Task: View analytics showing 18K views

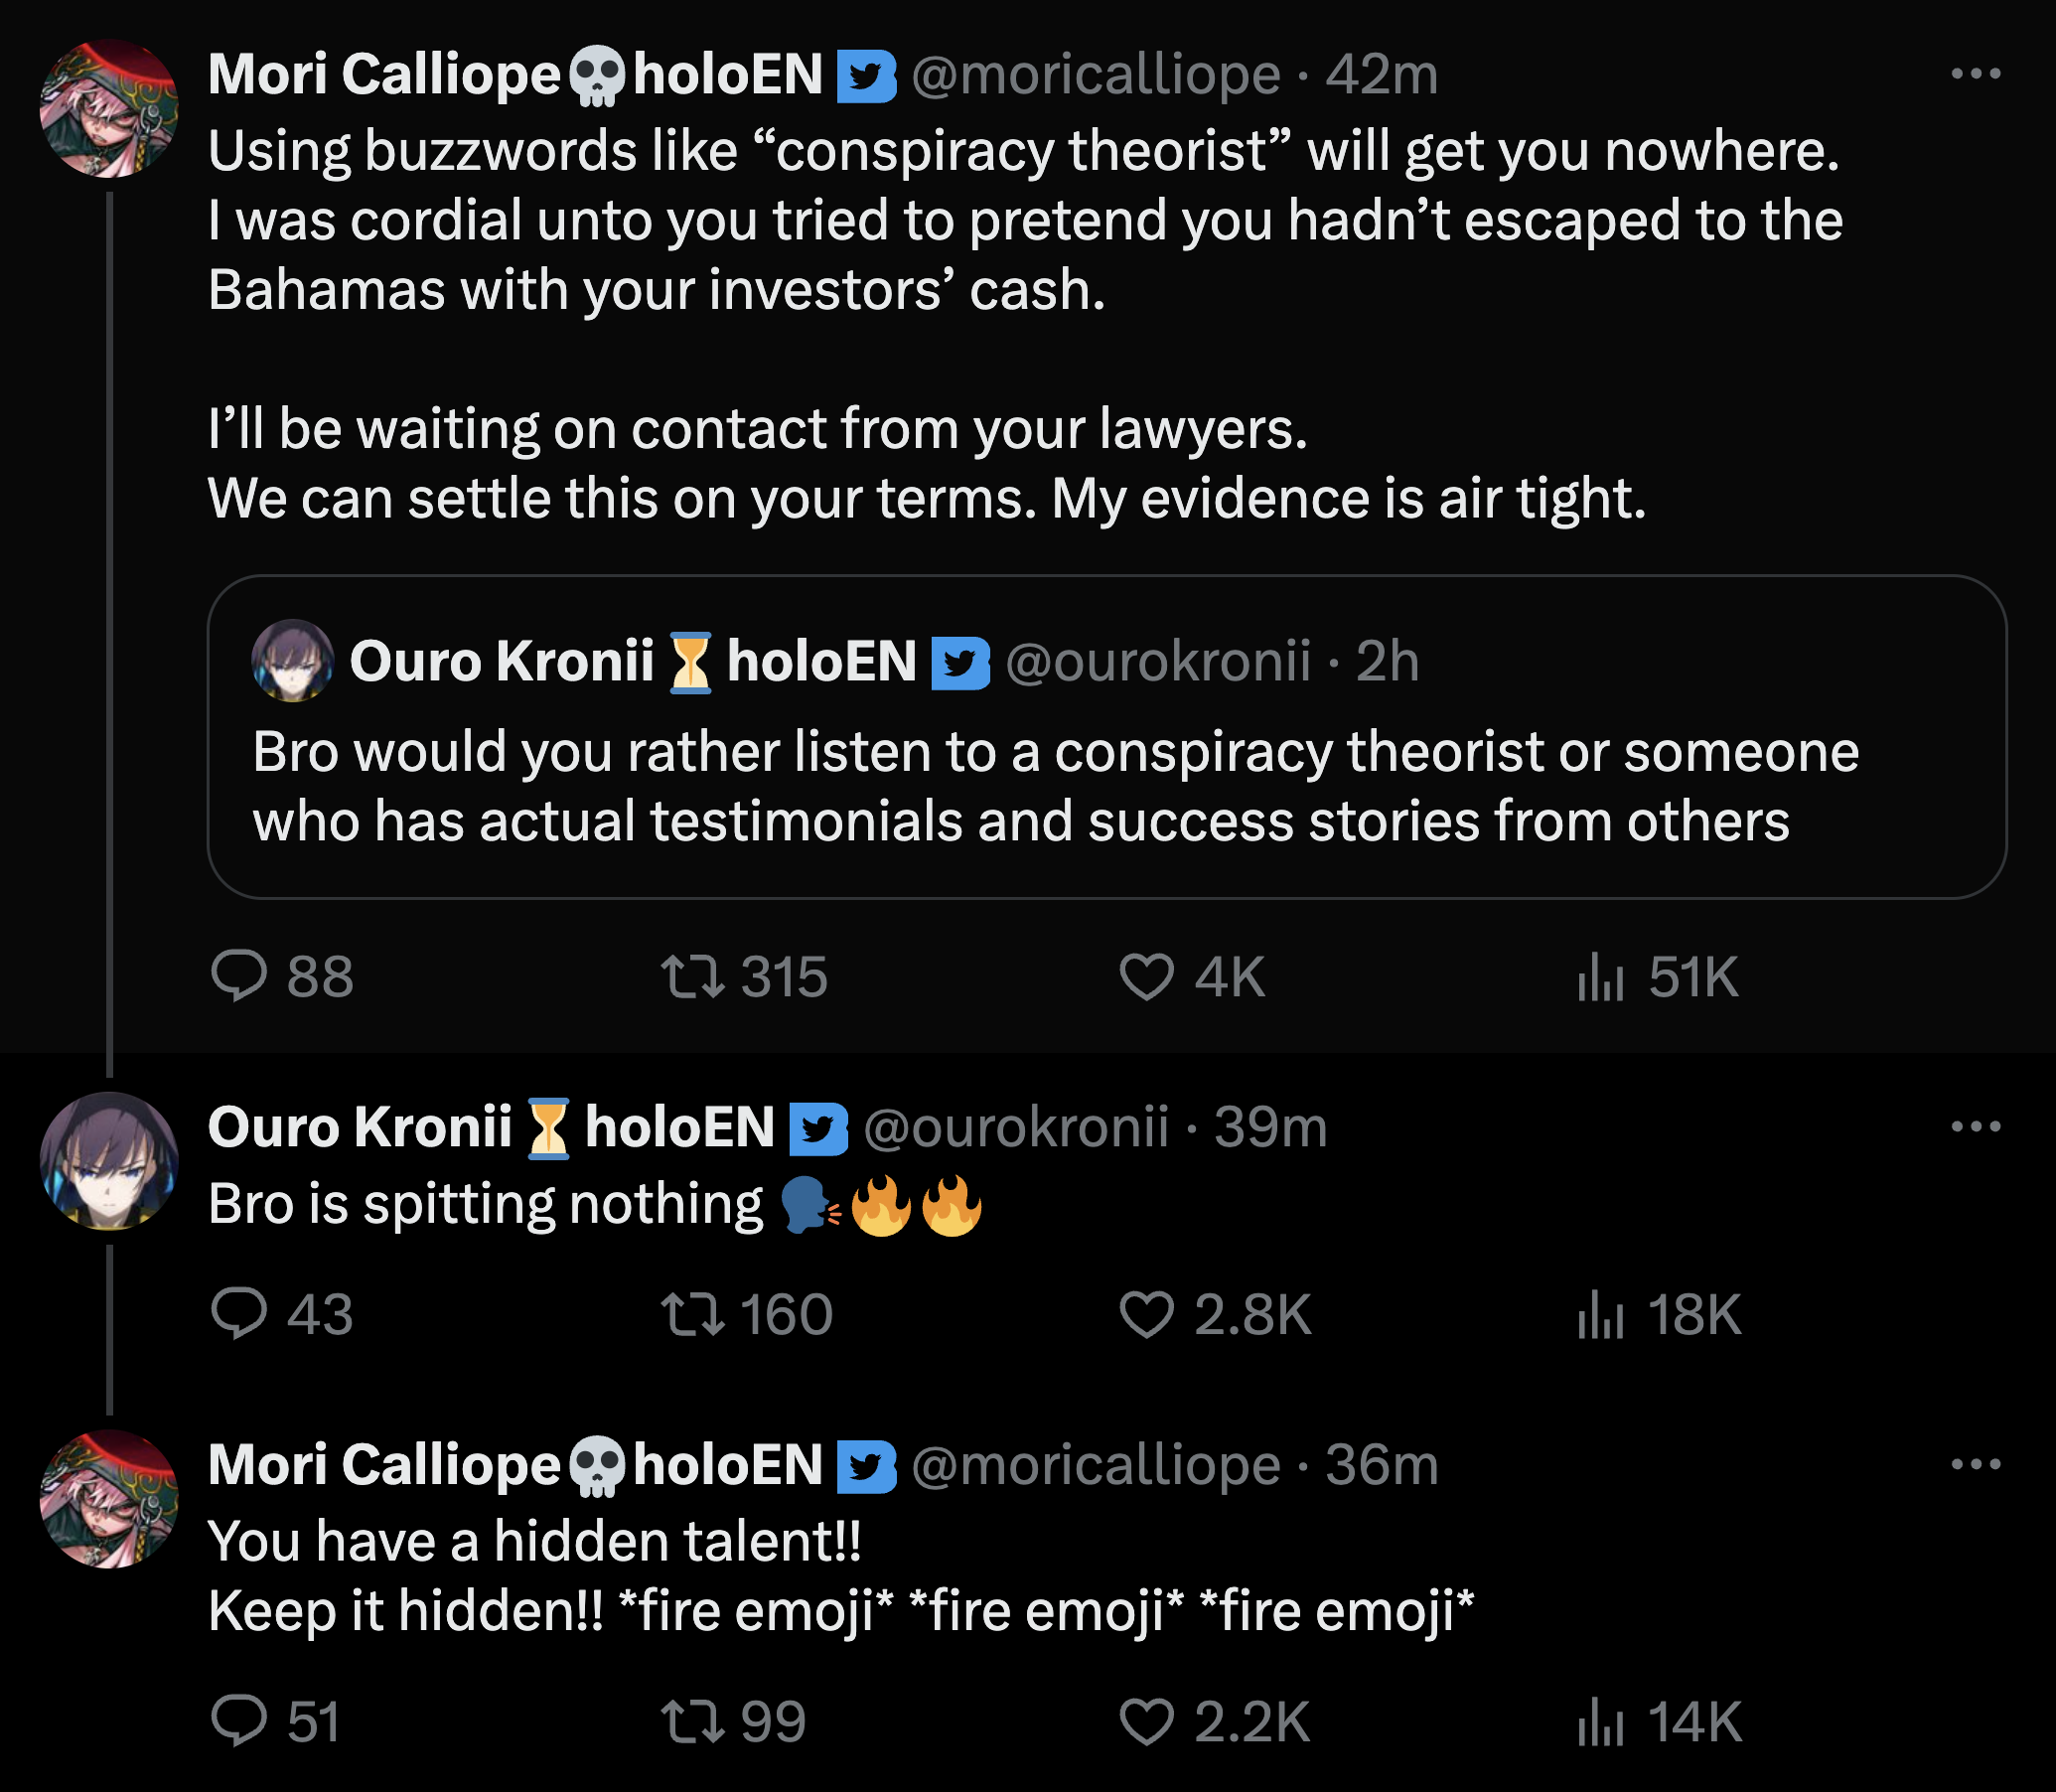Action: point(1600,1313)
